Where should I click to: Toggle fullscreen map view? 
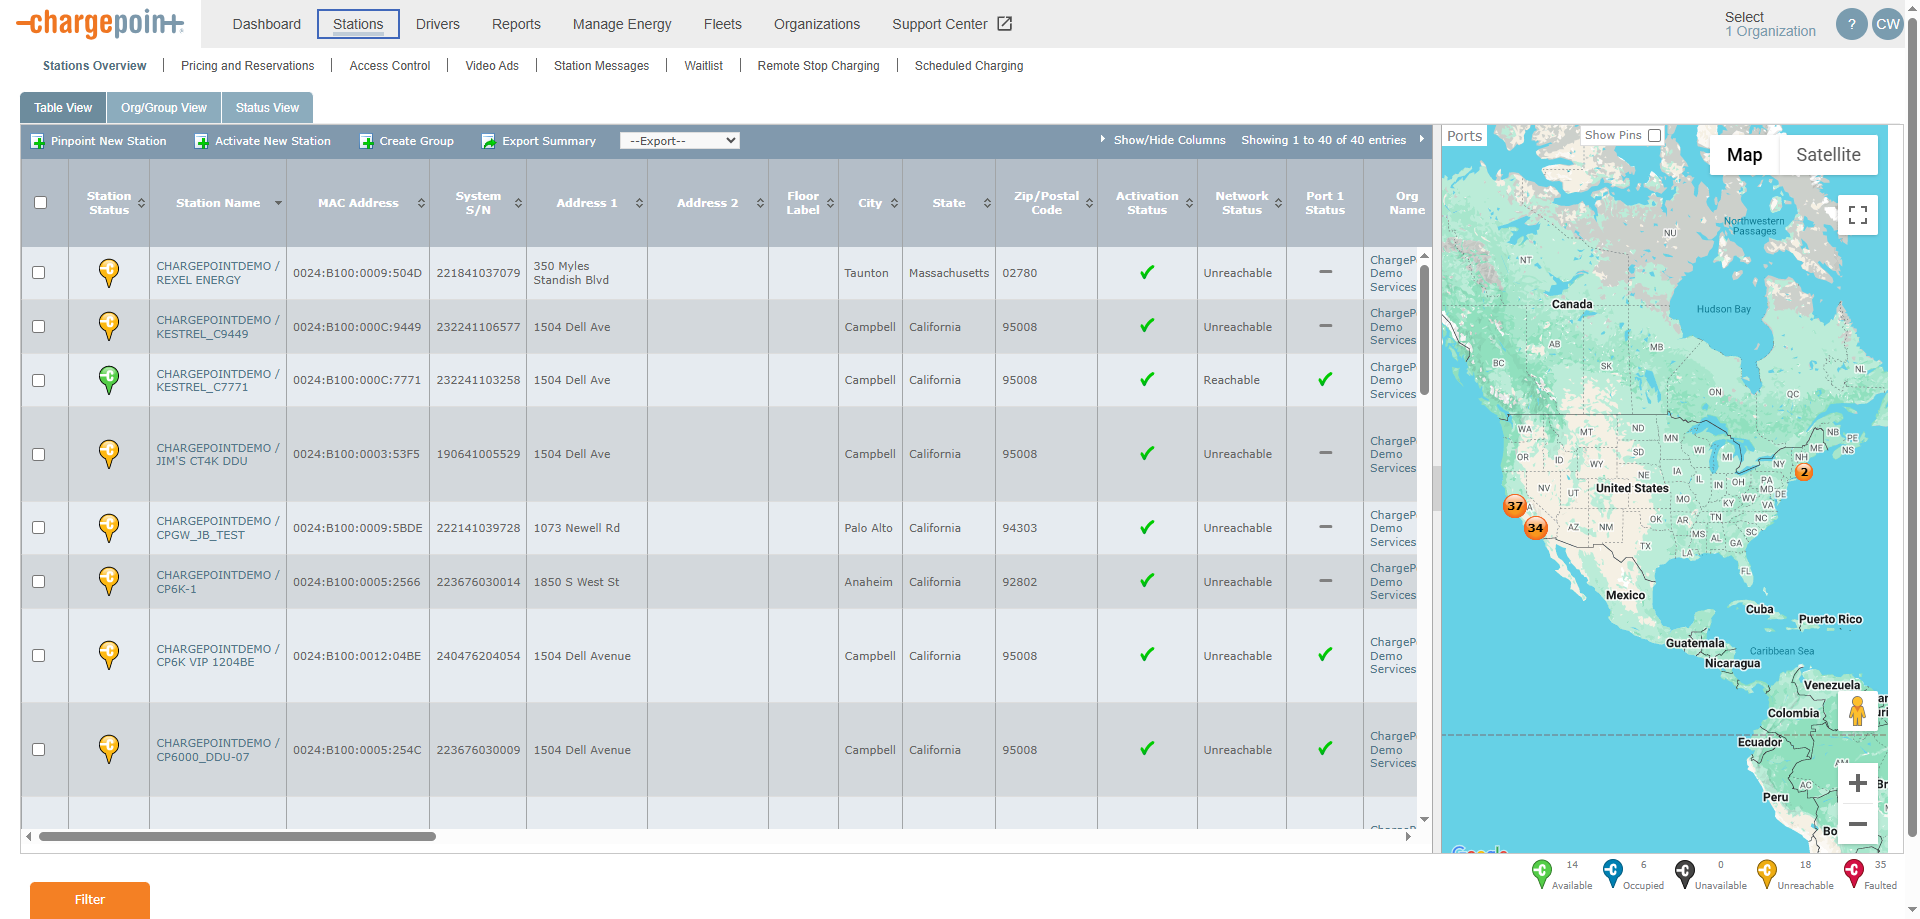click(1857, 215)
